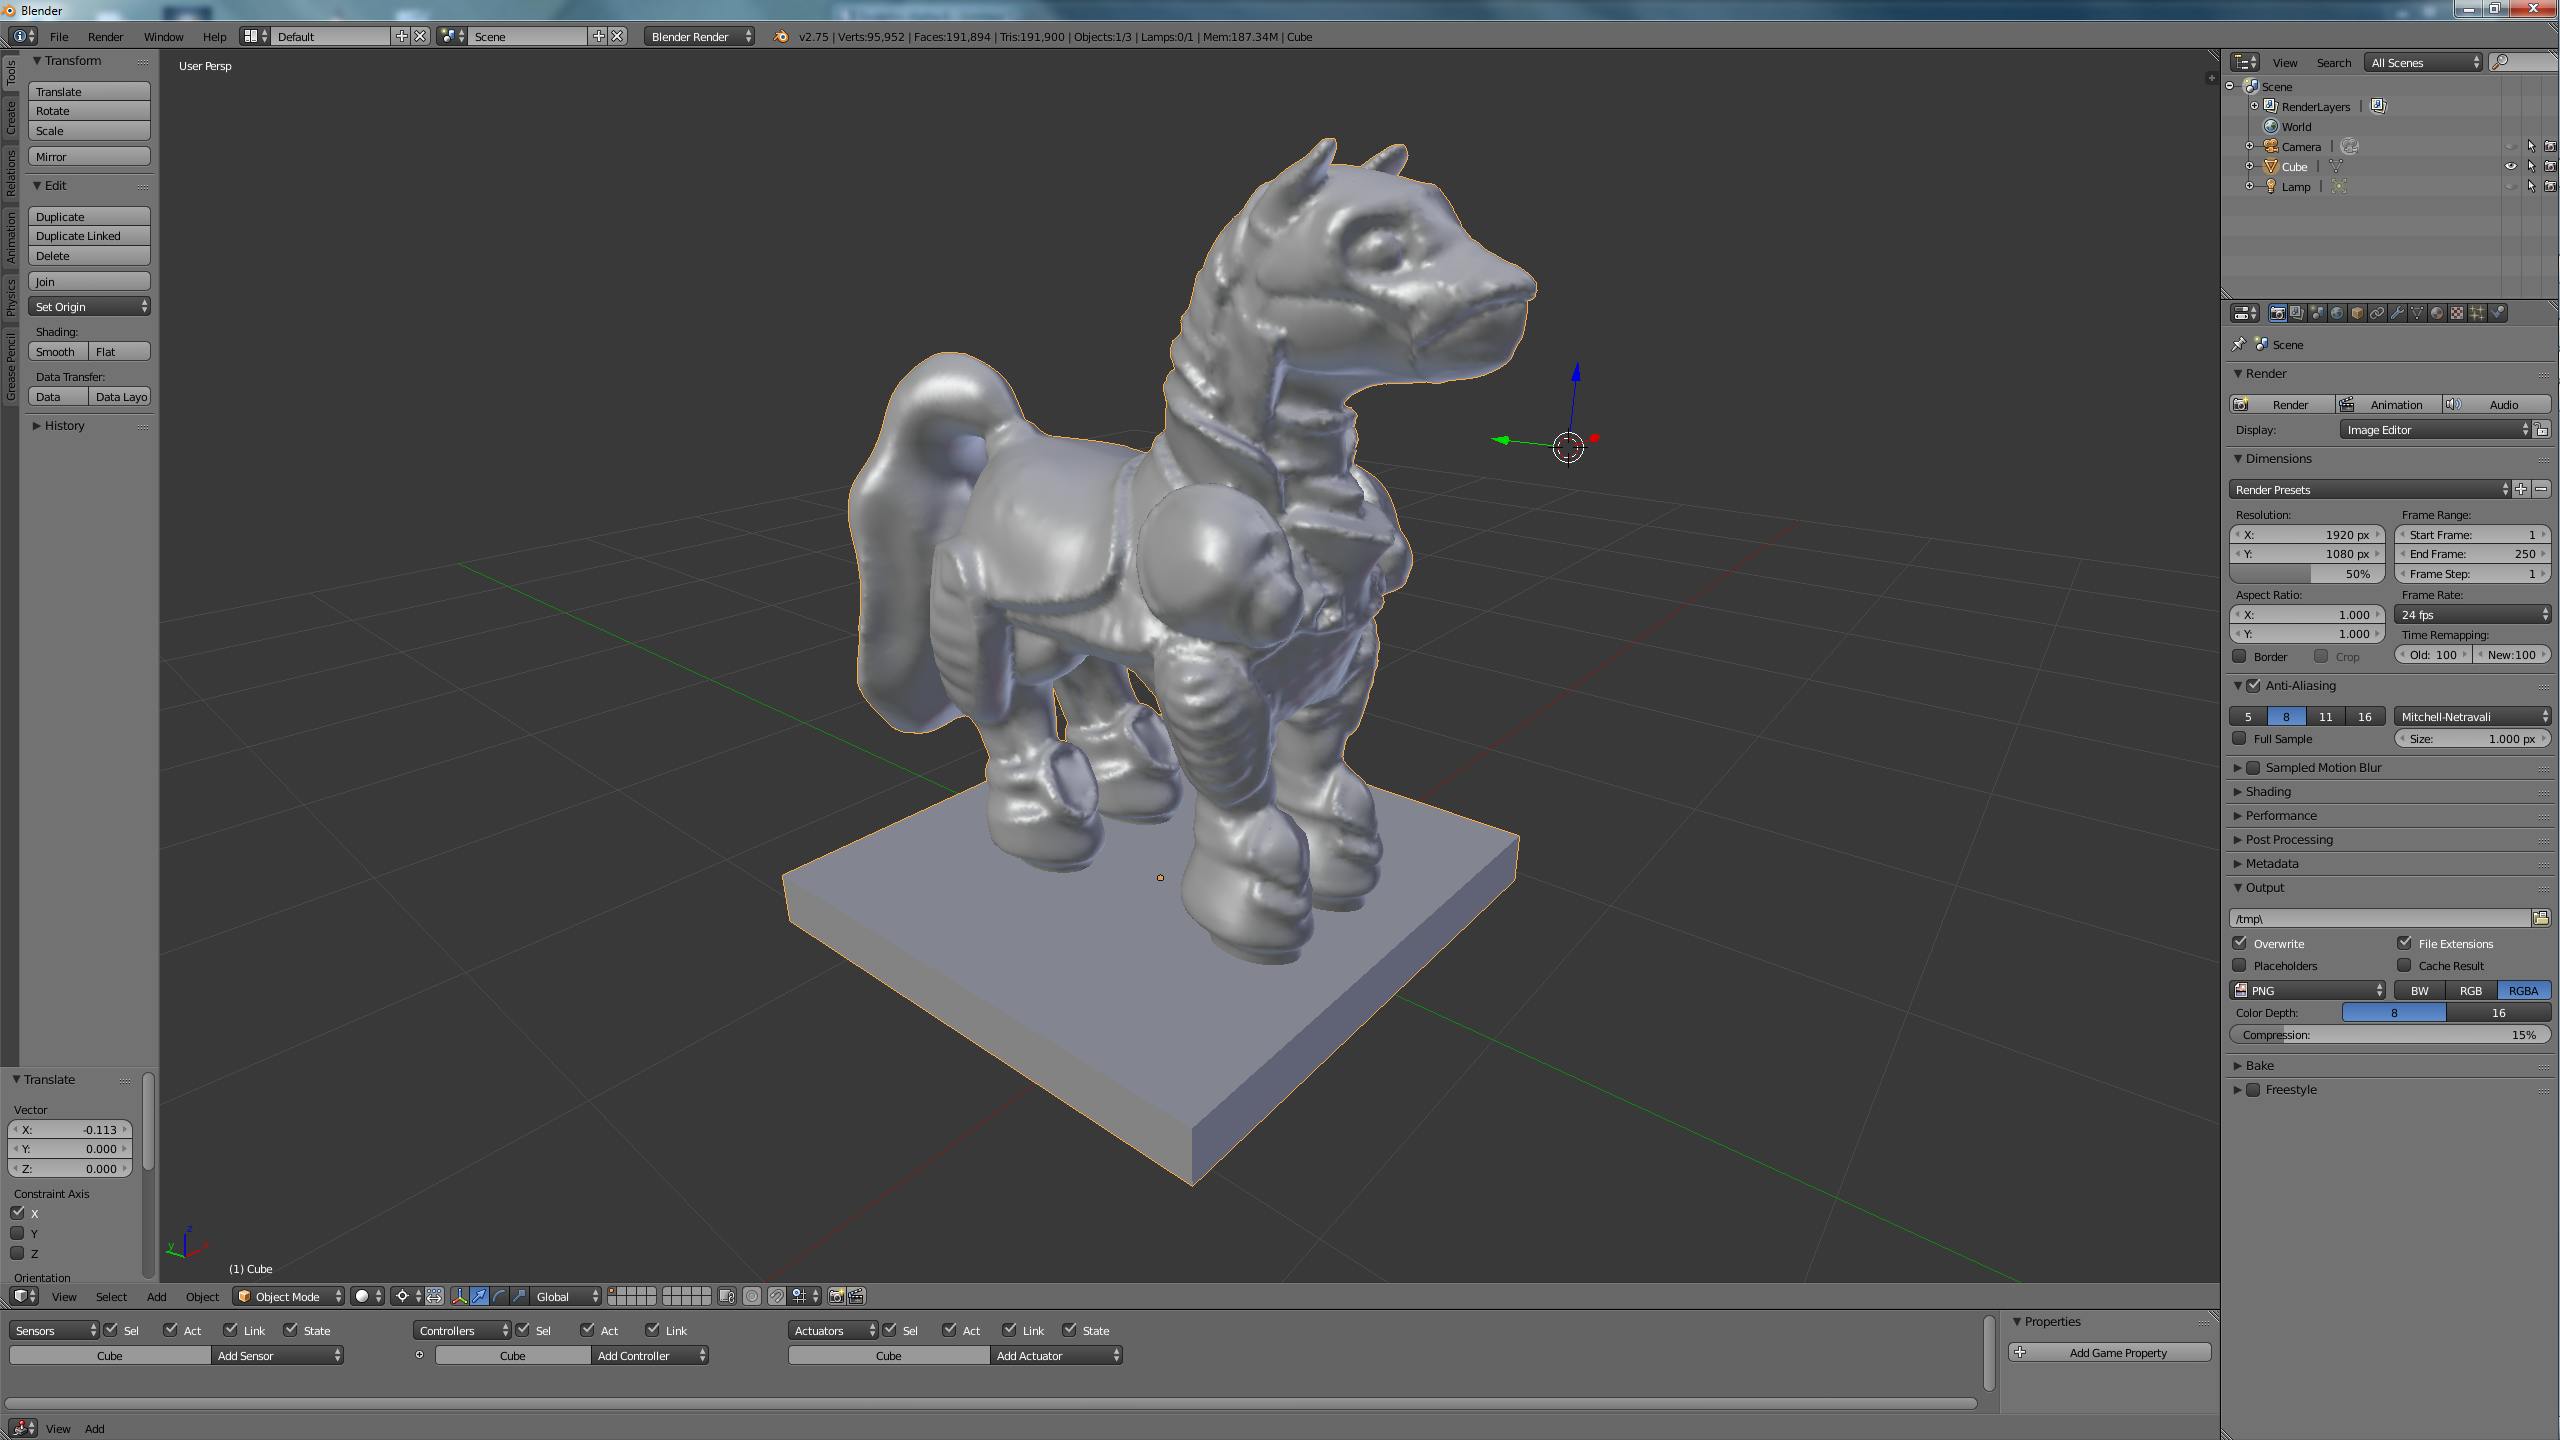This screenshot has width=2560, height=1440.
Task: Toggle the Anti-Aliasing checkbox
Action: 2253,685
